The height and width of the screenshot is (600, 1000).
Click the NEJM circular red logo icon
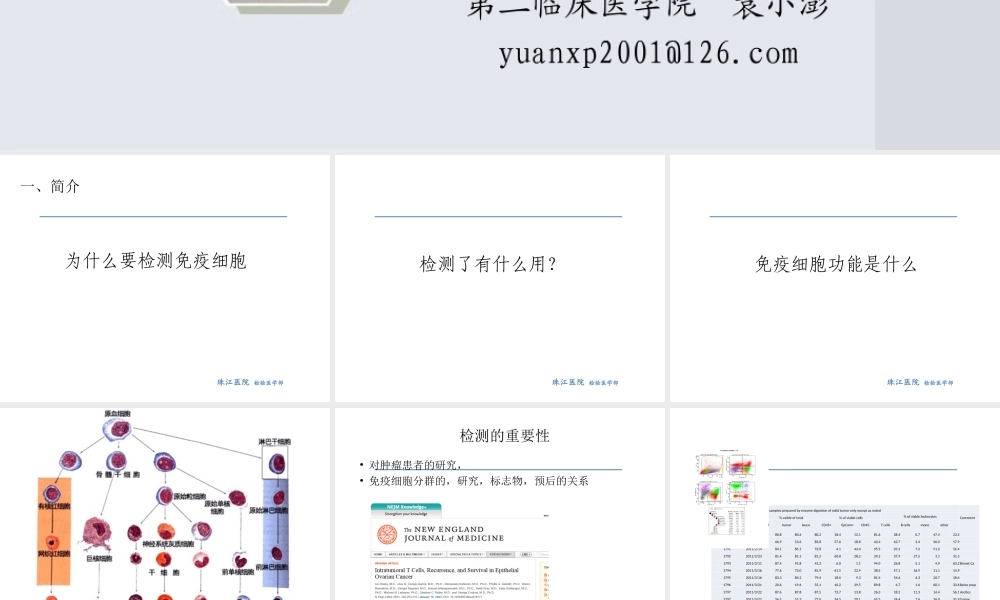pyautogui.click(x=388, y=534)
